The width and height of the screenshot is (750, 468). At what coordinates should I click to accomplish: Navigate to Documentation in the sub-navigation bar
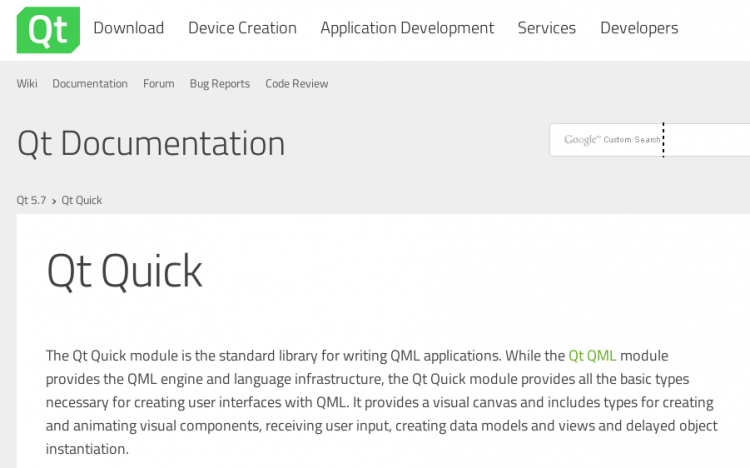(90, 84)
